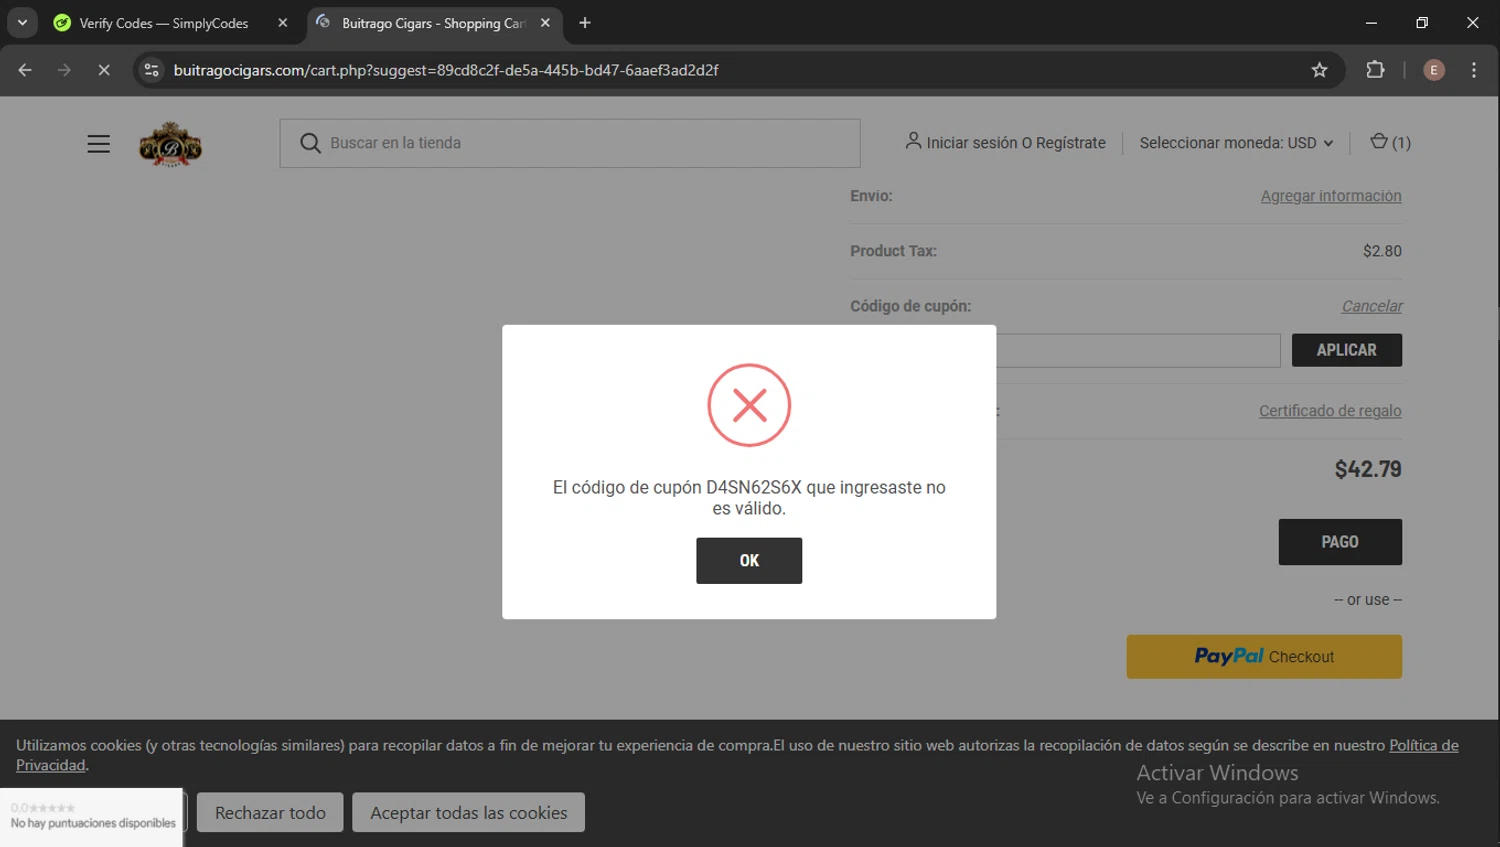Open the shopping cart icon (1)

[x=1390, y=142]
